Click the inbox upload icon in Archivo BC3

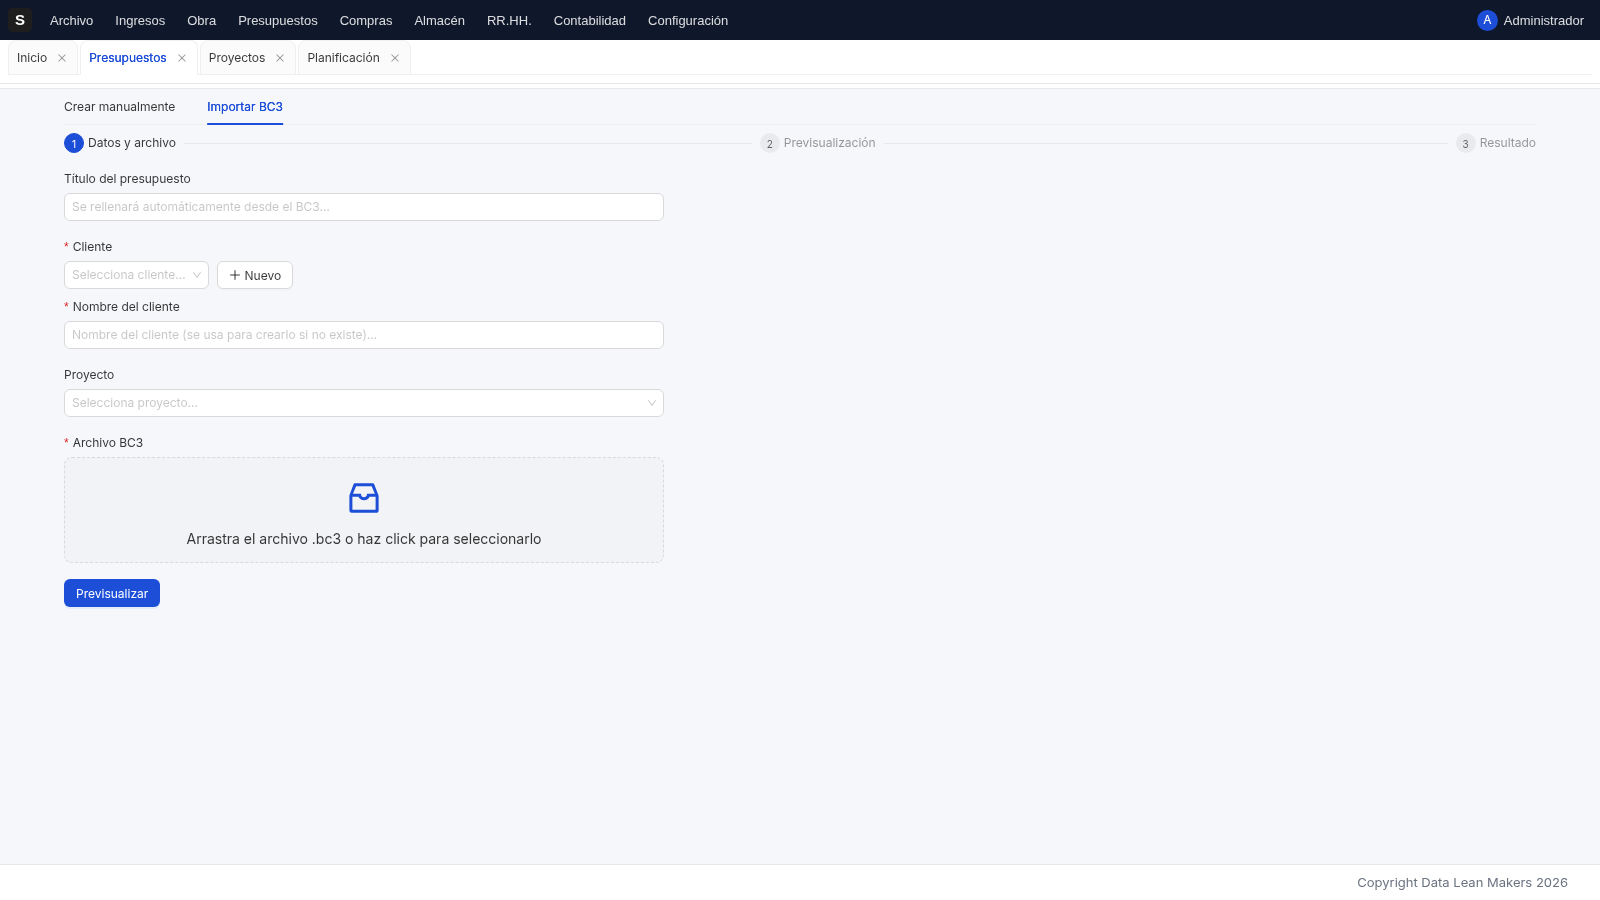pyautogui.click(x=364, y=498)
